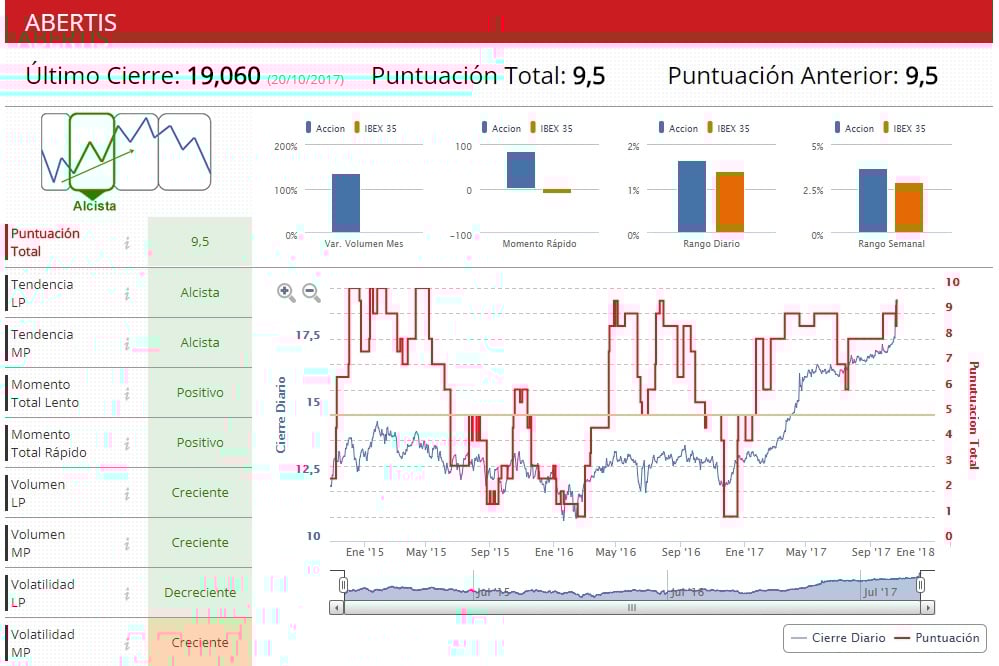Click the 9,5 value in Puntuación Total row
Screen dimensions: 999x666
pos(200,242)
